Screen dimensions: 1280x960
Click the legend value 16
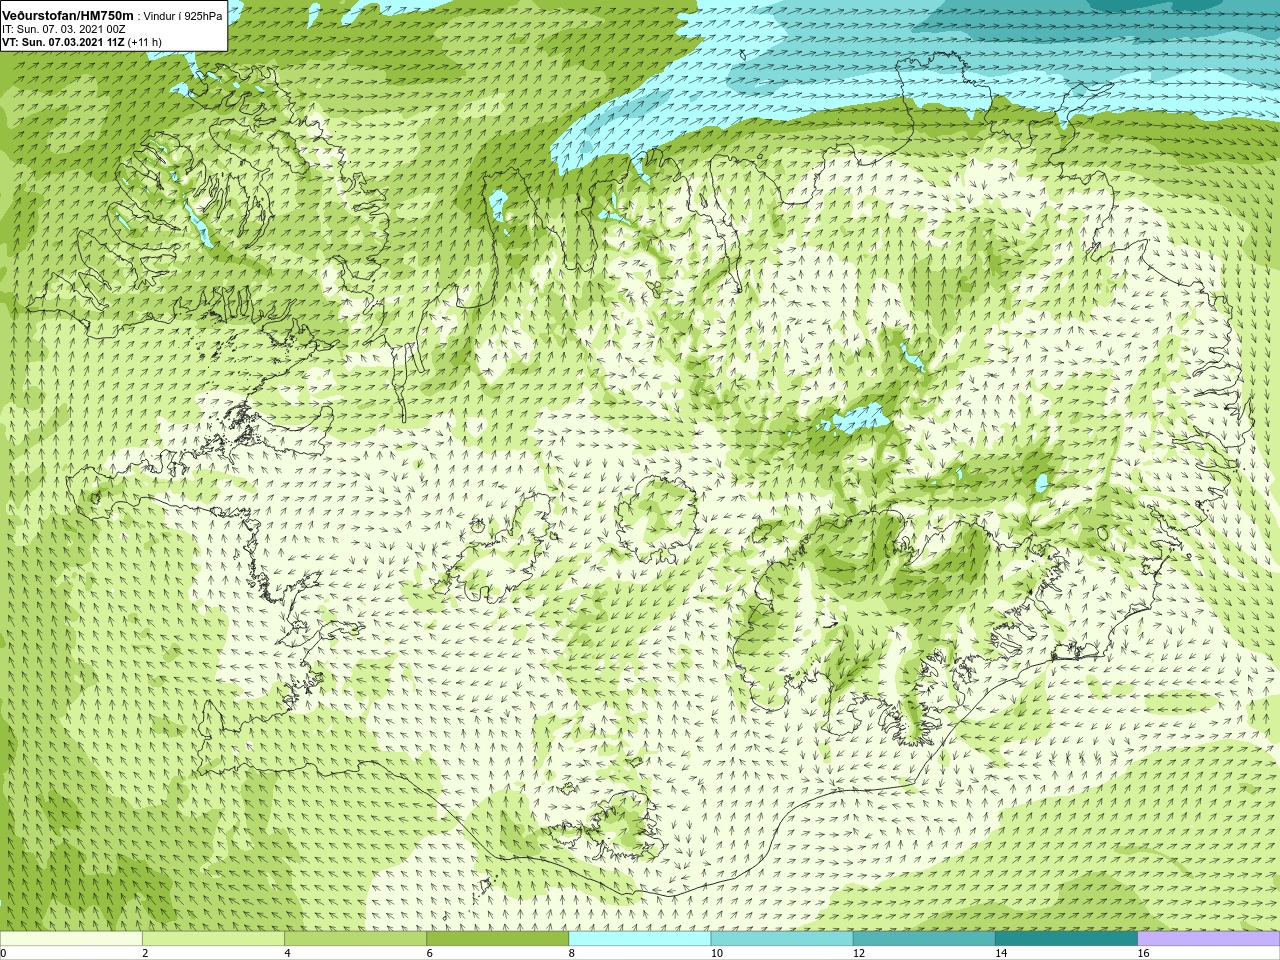point(1143,953)
